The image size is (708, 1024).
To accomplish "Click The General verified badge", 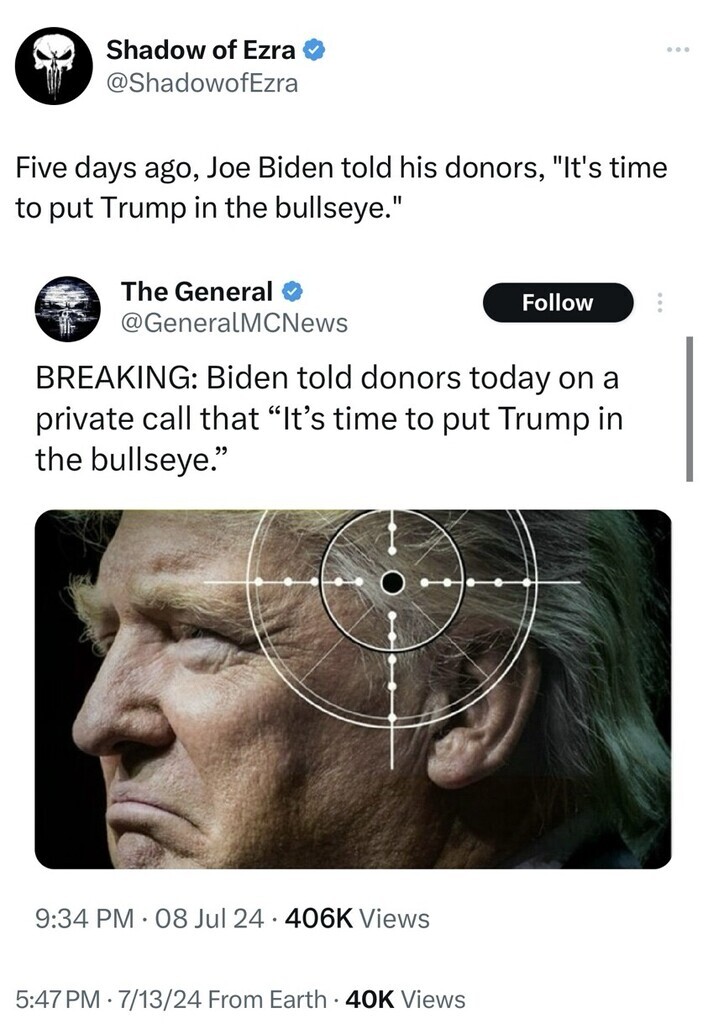I will [292, 292].
